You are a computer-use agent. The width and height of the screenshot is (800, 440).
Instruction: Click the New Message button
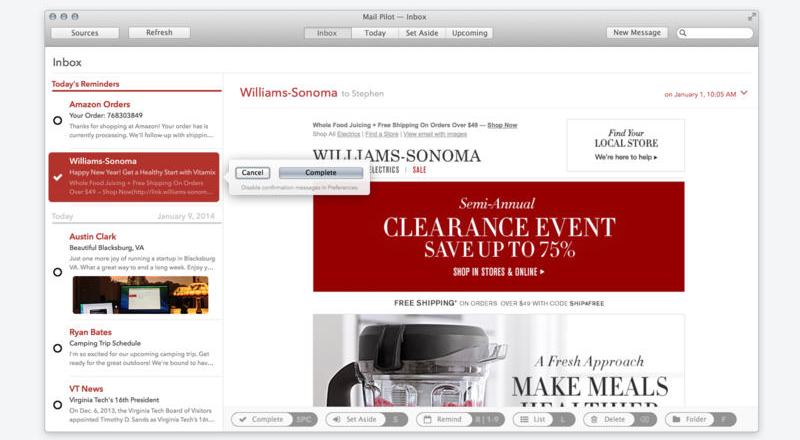point(637,33)
